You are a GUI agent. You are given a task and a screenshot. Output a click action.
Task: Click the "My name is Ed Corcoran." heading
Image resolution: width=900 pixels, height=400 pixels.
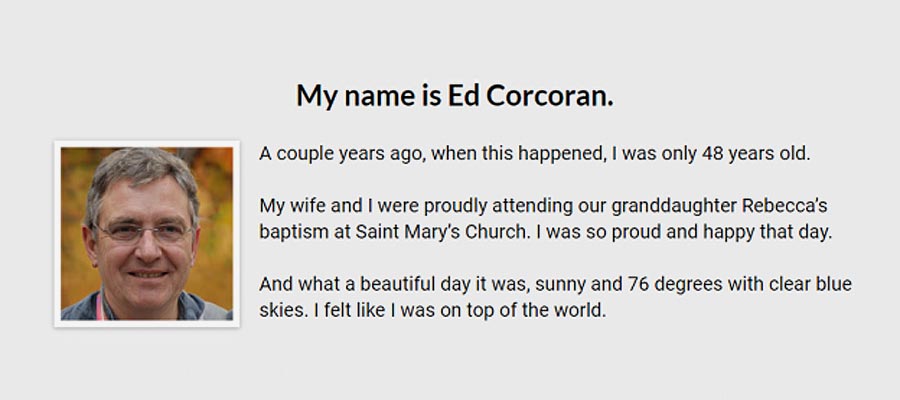(x=455, y=96)
